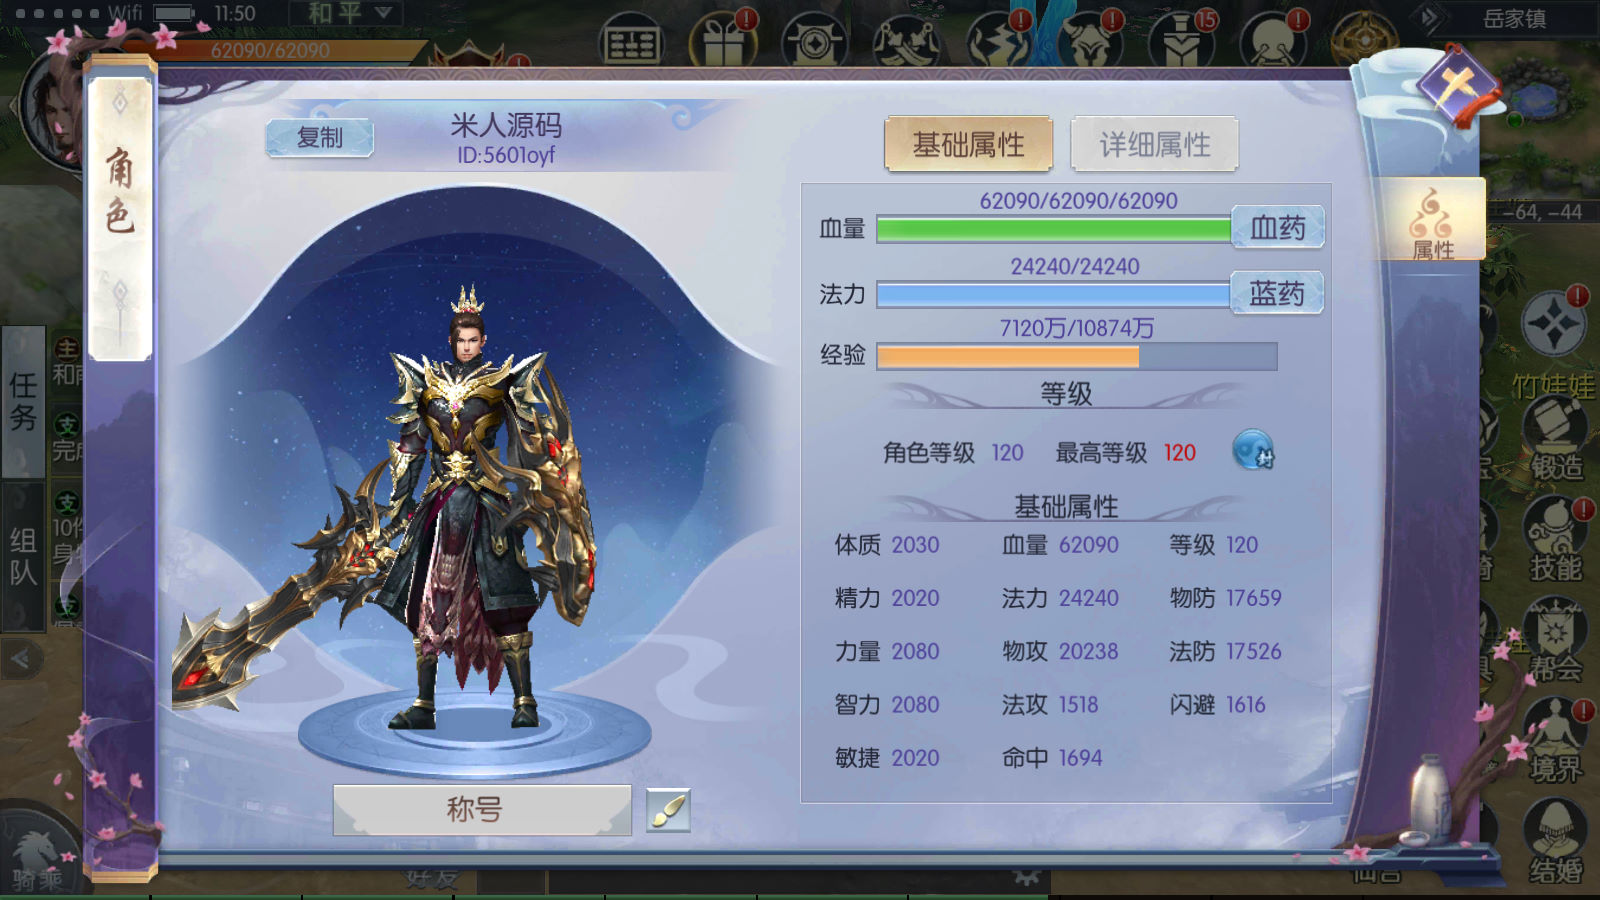Click the orange 经验 experience bar

[x=1077, y=357]
